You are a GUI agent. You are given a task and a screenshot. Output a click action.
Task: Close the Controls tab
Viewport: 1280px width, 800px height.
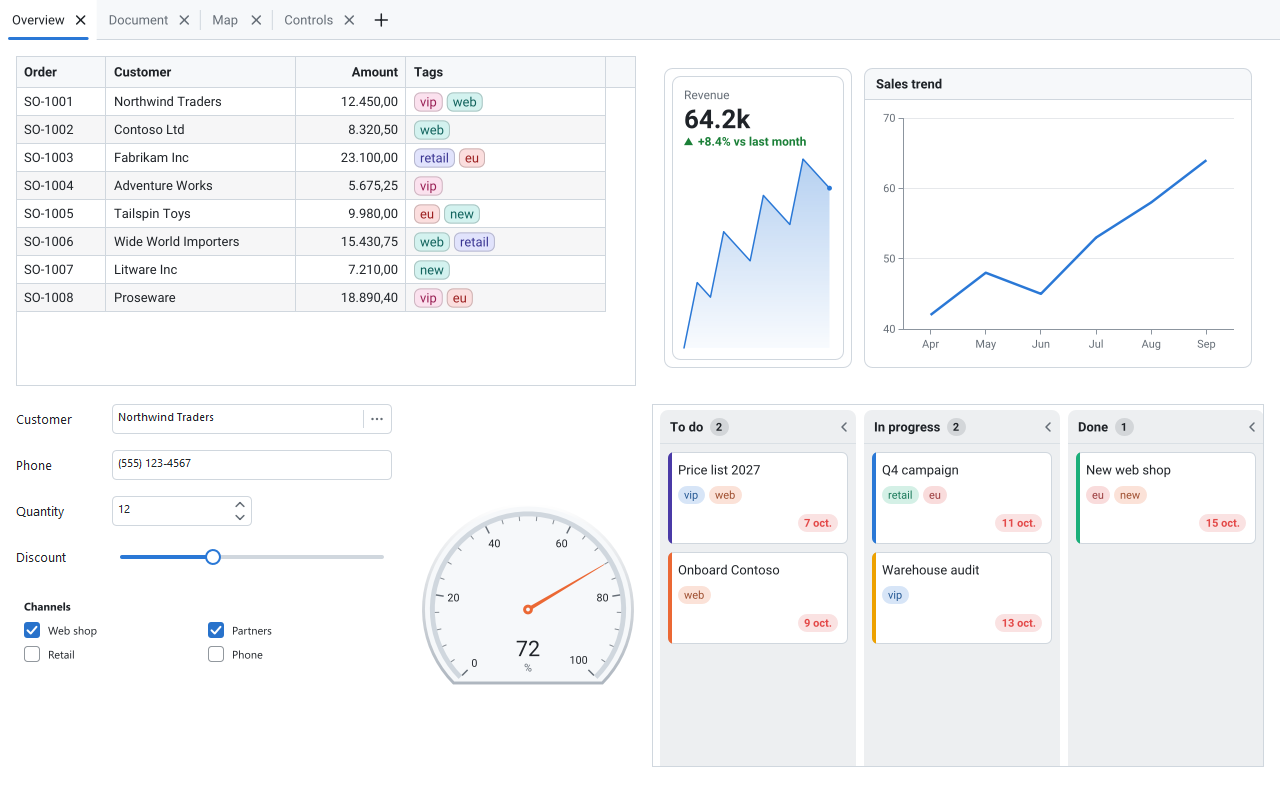coord(349,20)
